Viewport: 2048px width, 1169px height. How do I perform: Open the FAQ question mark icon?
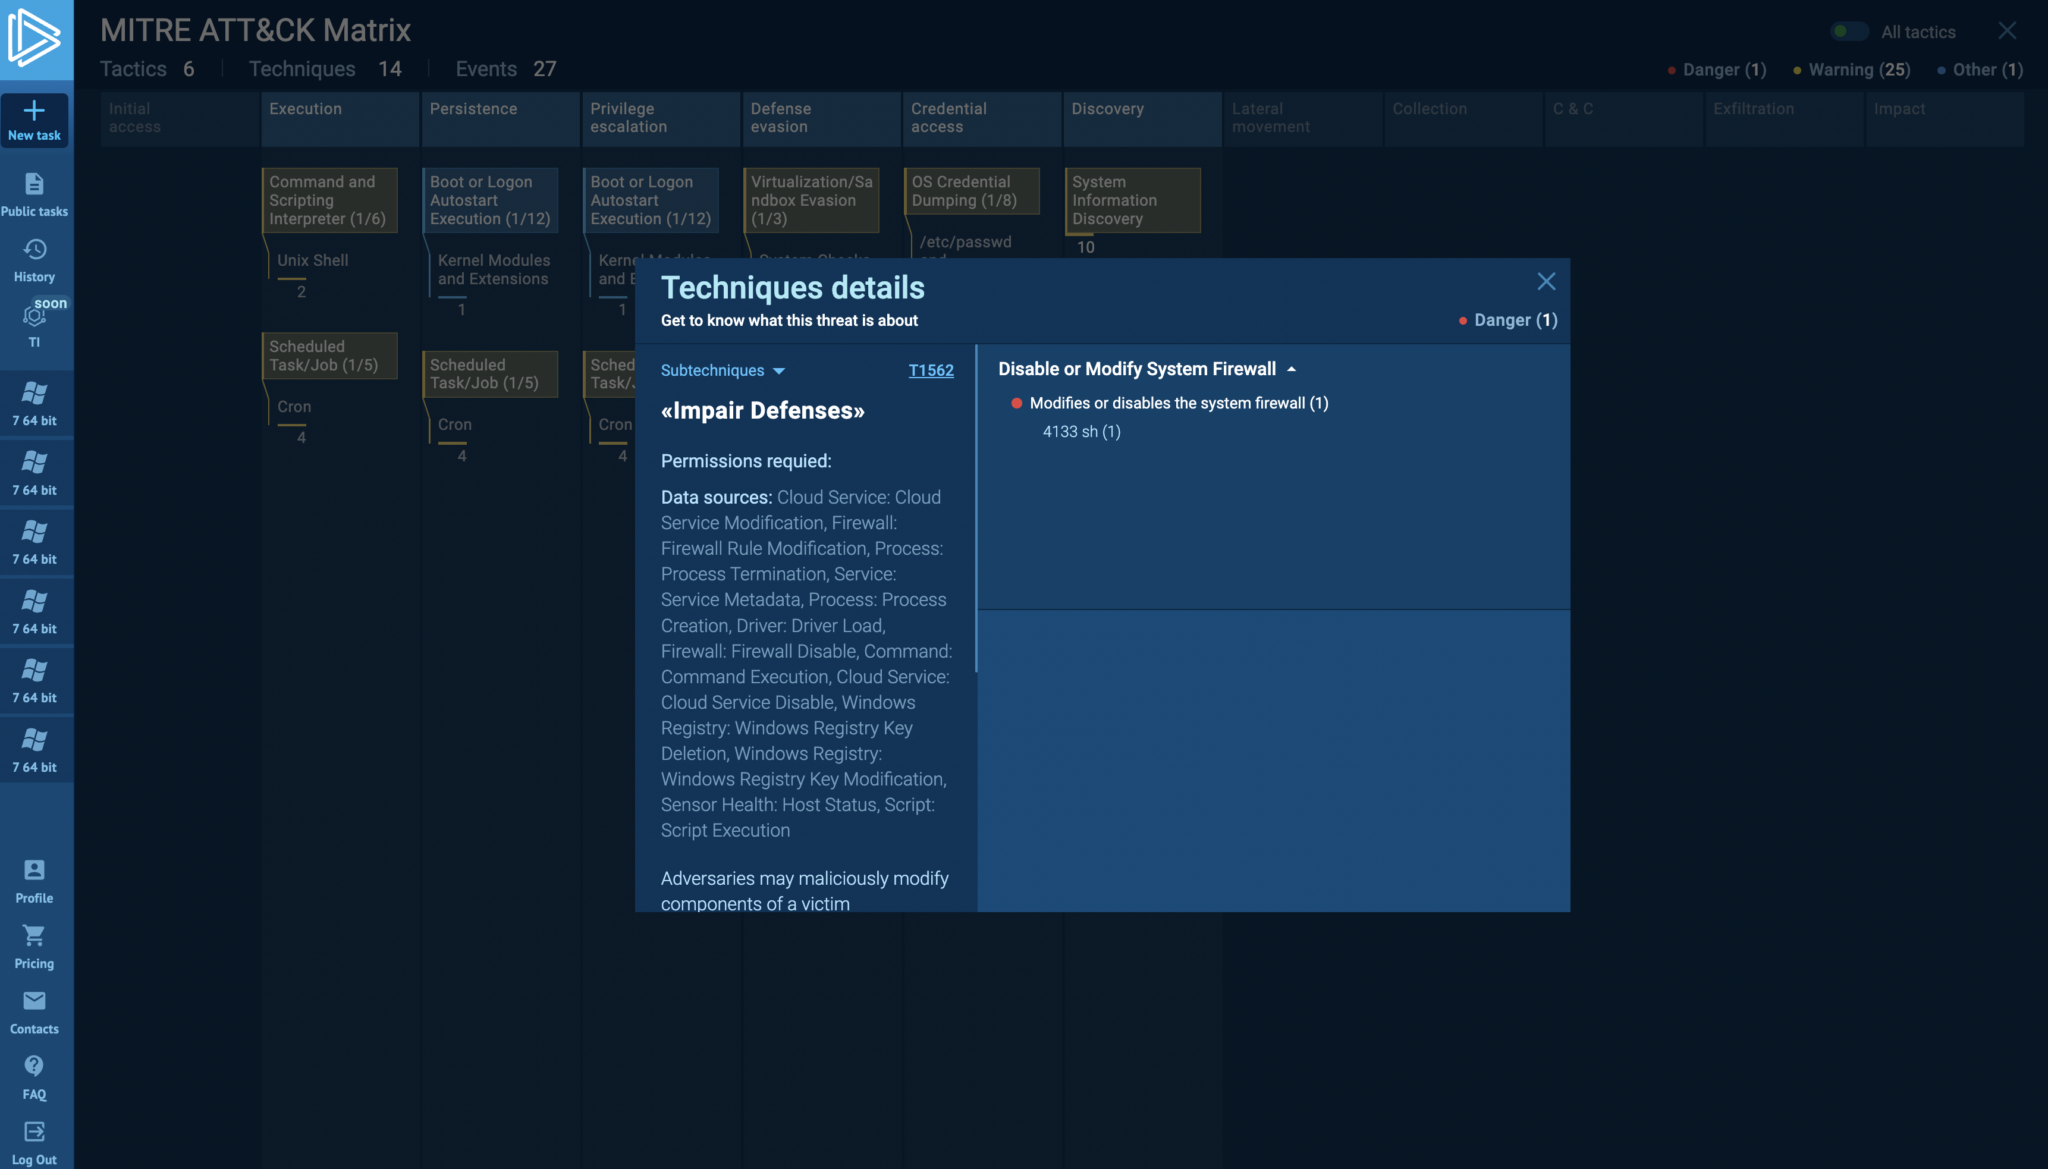click(x=34, y=1067)
